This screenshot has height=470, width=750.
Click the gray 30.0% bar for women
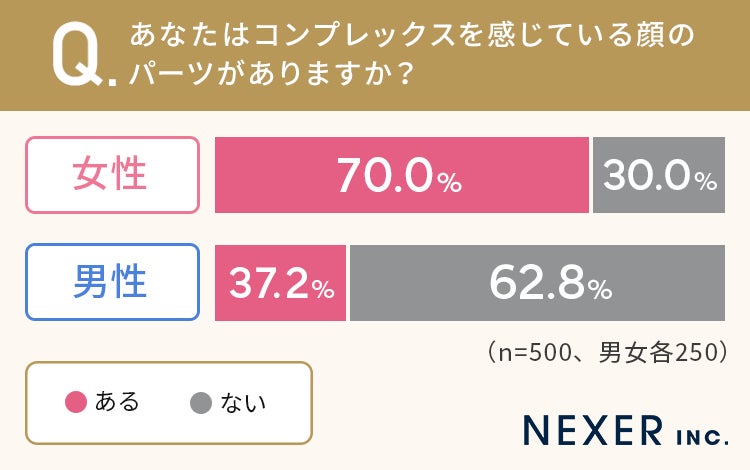659,175
